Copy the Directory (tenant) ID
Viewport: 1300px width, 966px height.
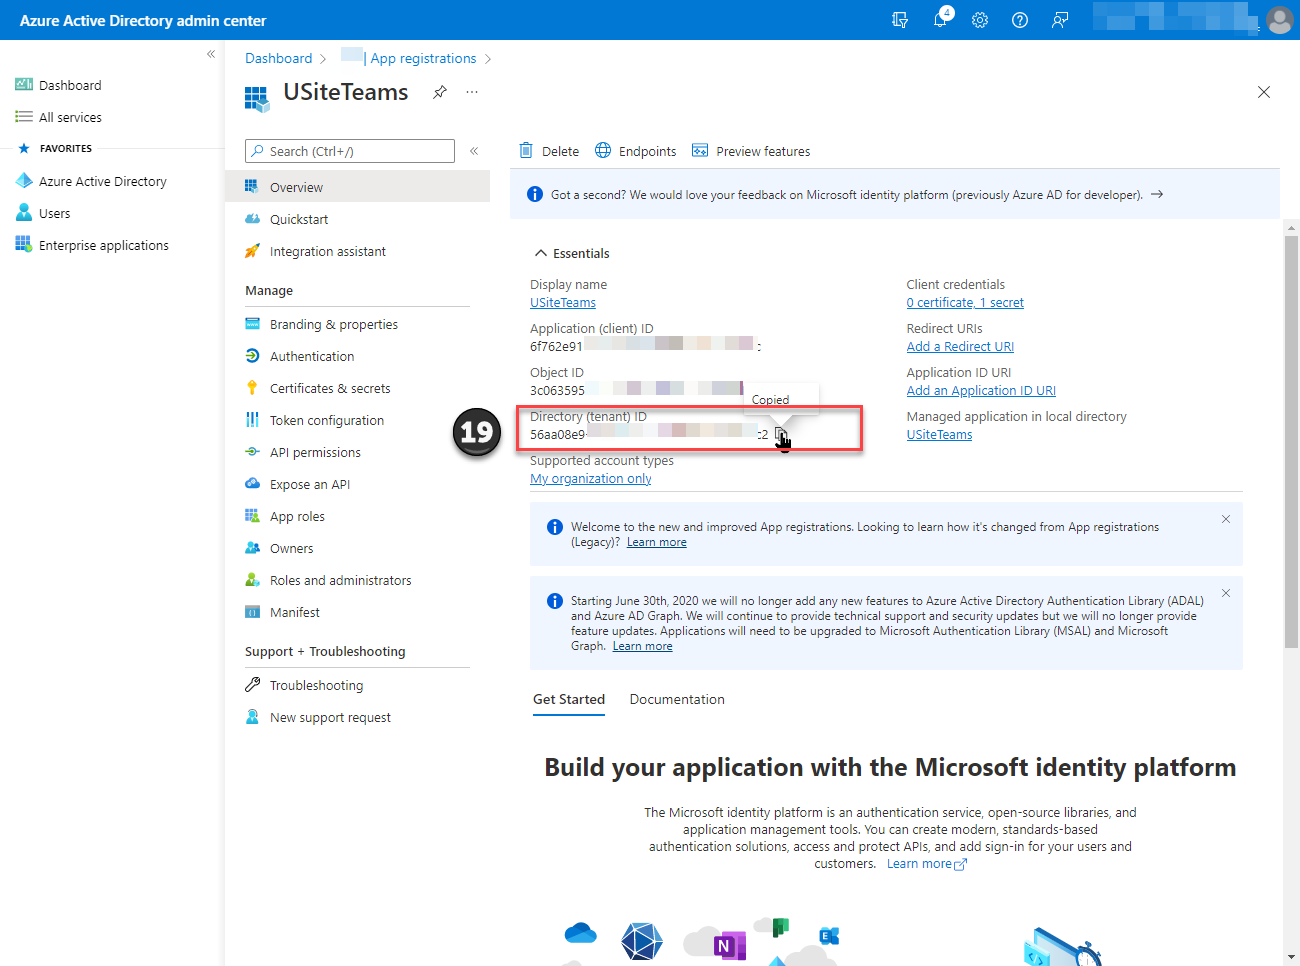pyautogui.click(x=781, y=434)
